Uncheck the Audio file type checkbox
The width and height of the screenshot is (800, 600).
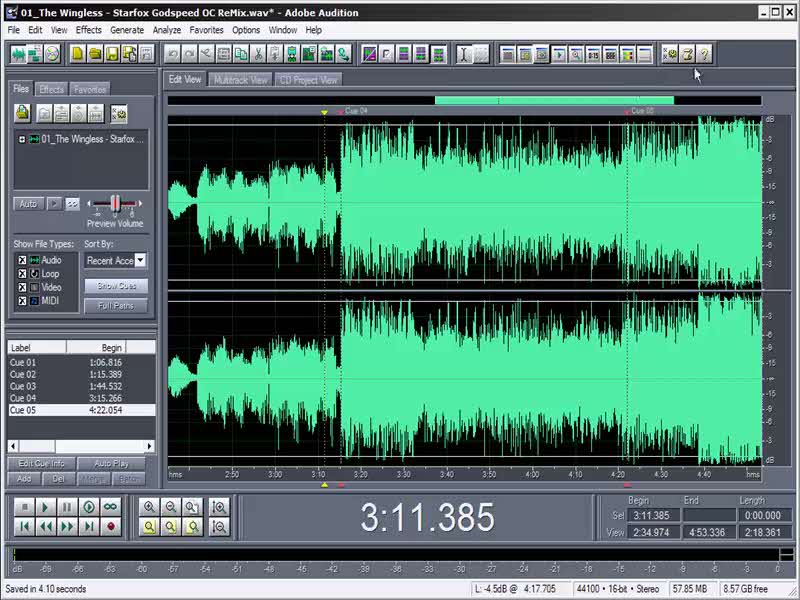[22, 260]
